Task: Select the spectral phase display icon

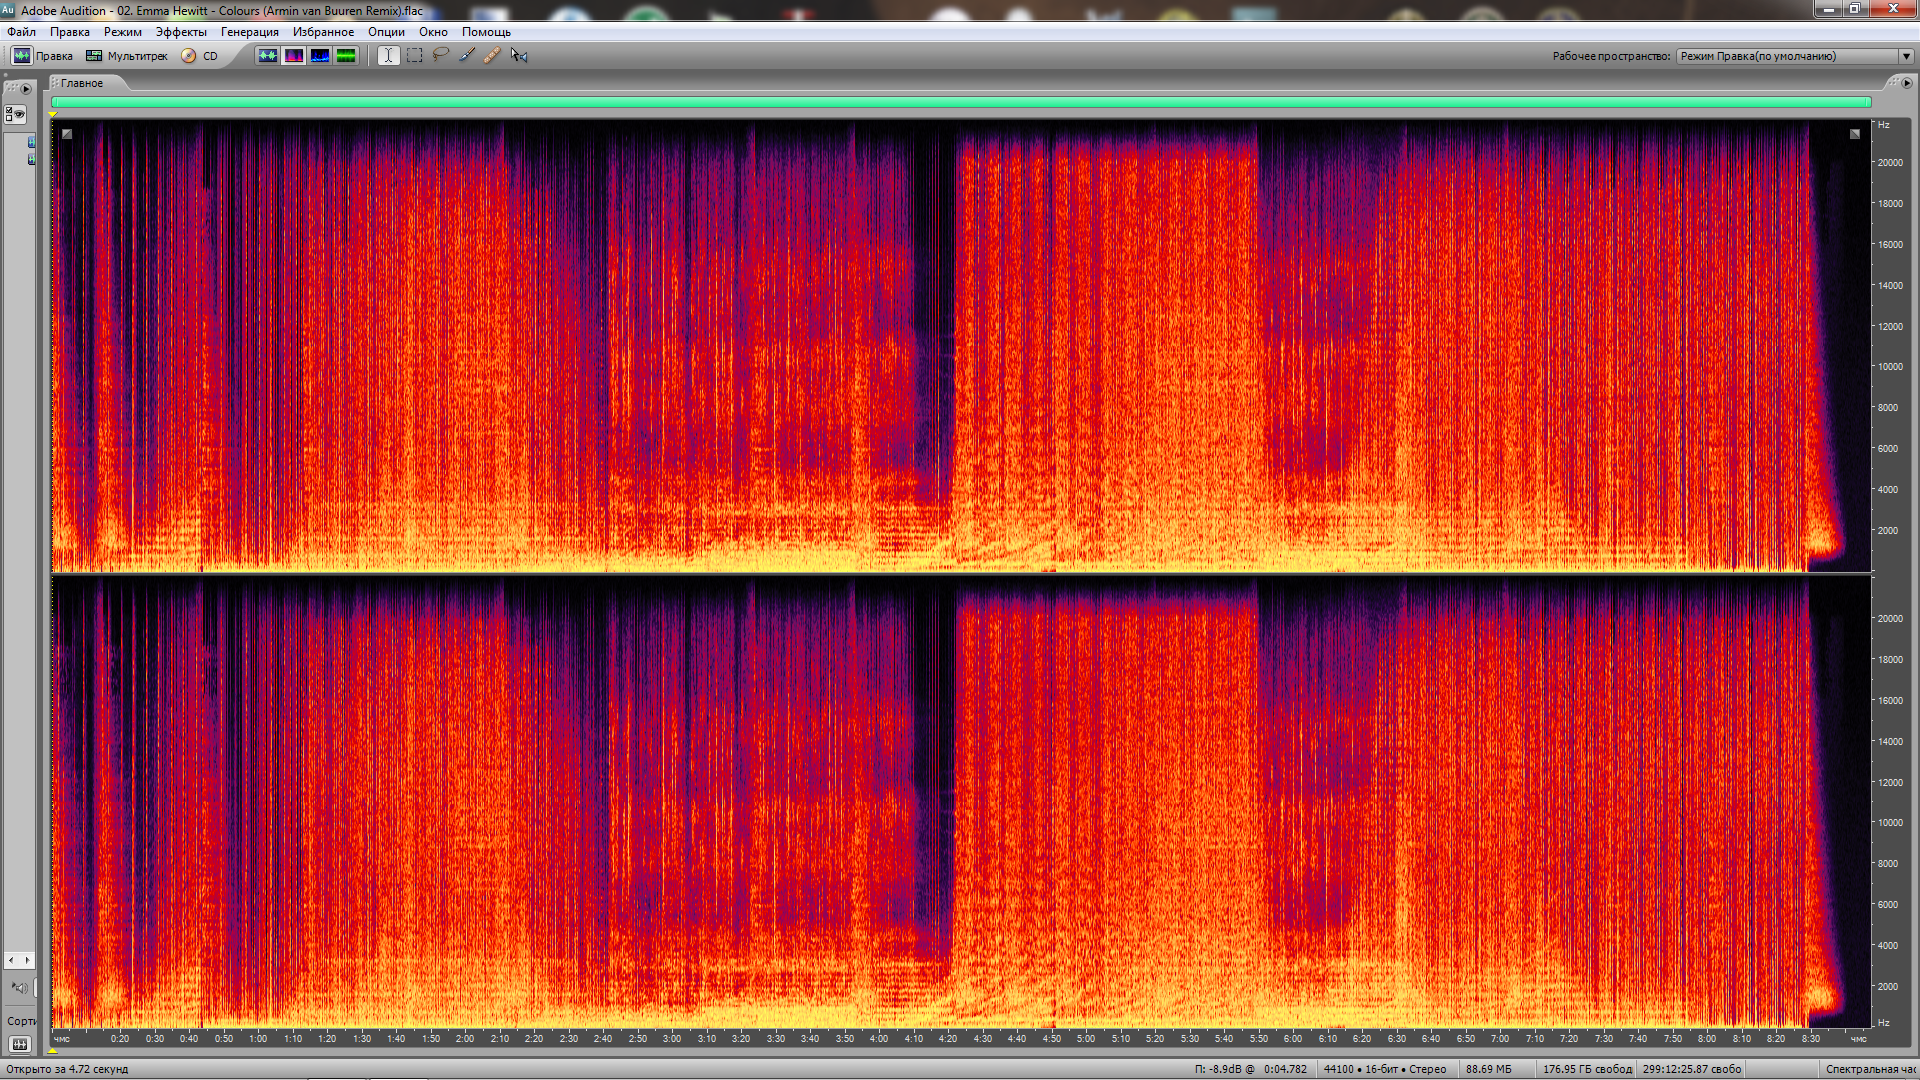Action: click(x=345, y=56)
